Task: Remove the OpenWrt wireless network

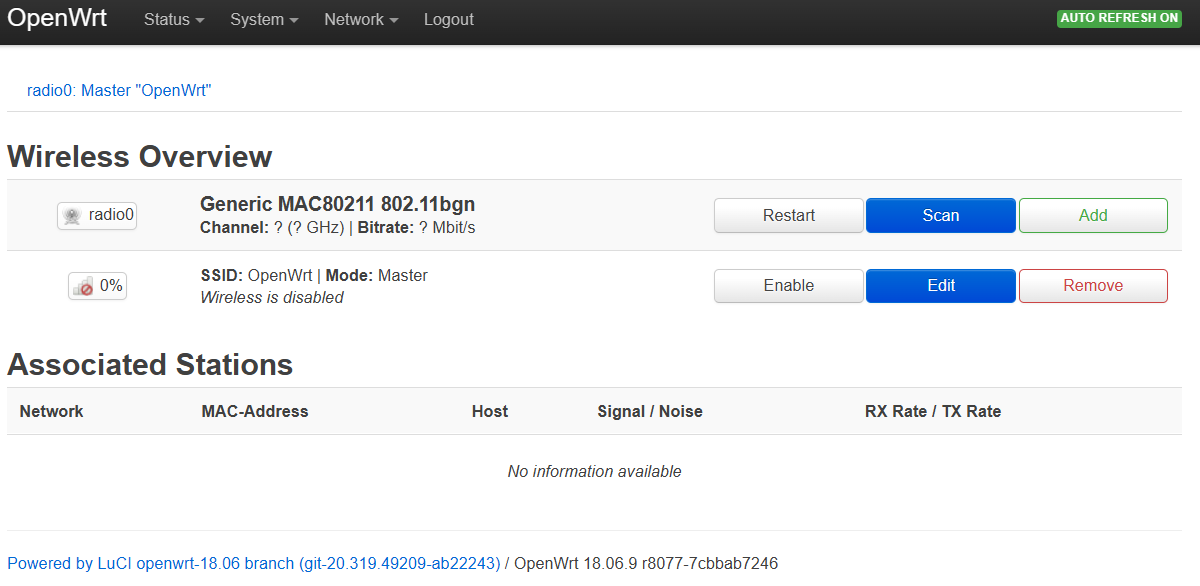Action: click(x=1093, y=286)
